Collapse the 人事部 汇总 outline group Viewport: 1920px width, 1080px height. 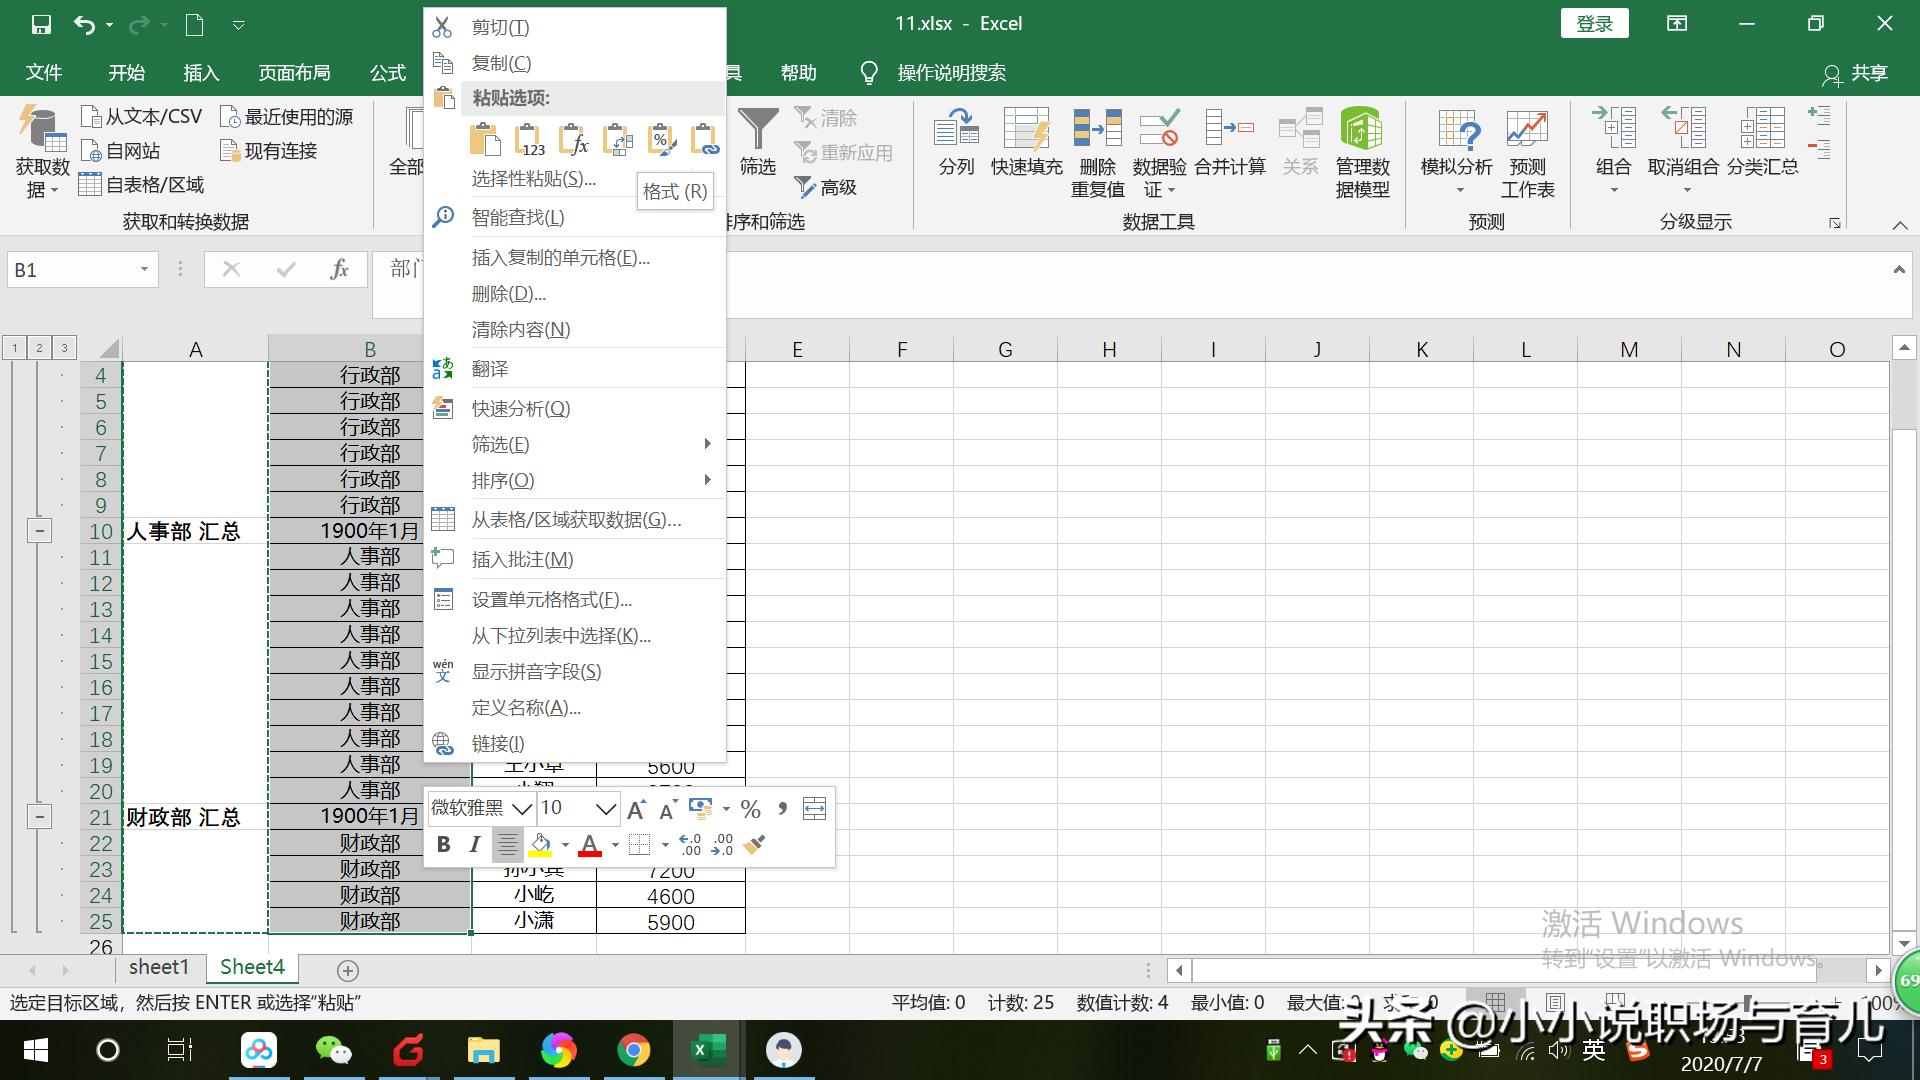tap(39, 531)
